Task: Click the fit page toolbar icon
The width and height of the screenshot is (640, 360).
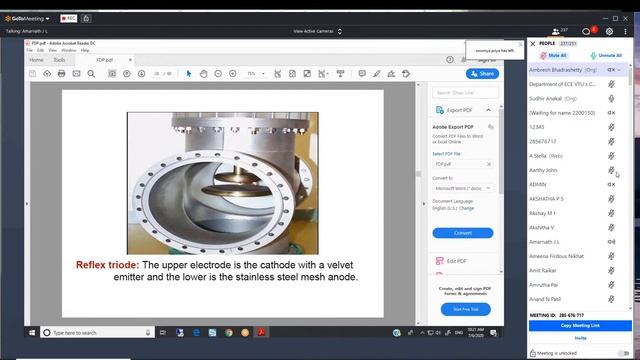Action: click(x=292, y=74)
